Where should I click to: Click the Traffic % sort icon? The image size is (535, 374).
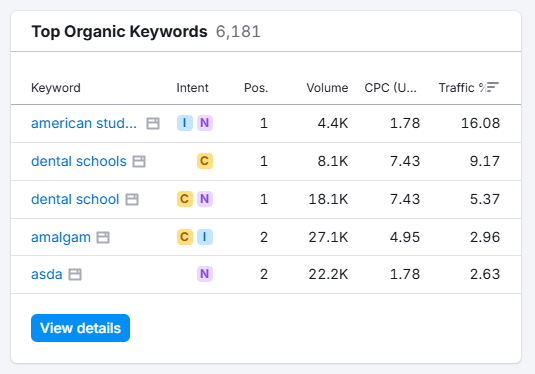tap(492, 87)
